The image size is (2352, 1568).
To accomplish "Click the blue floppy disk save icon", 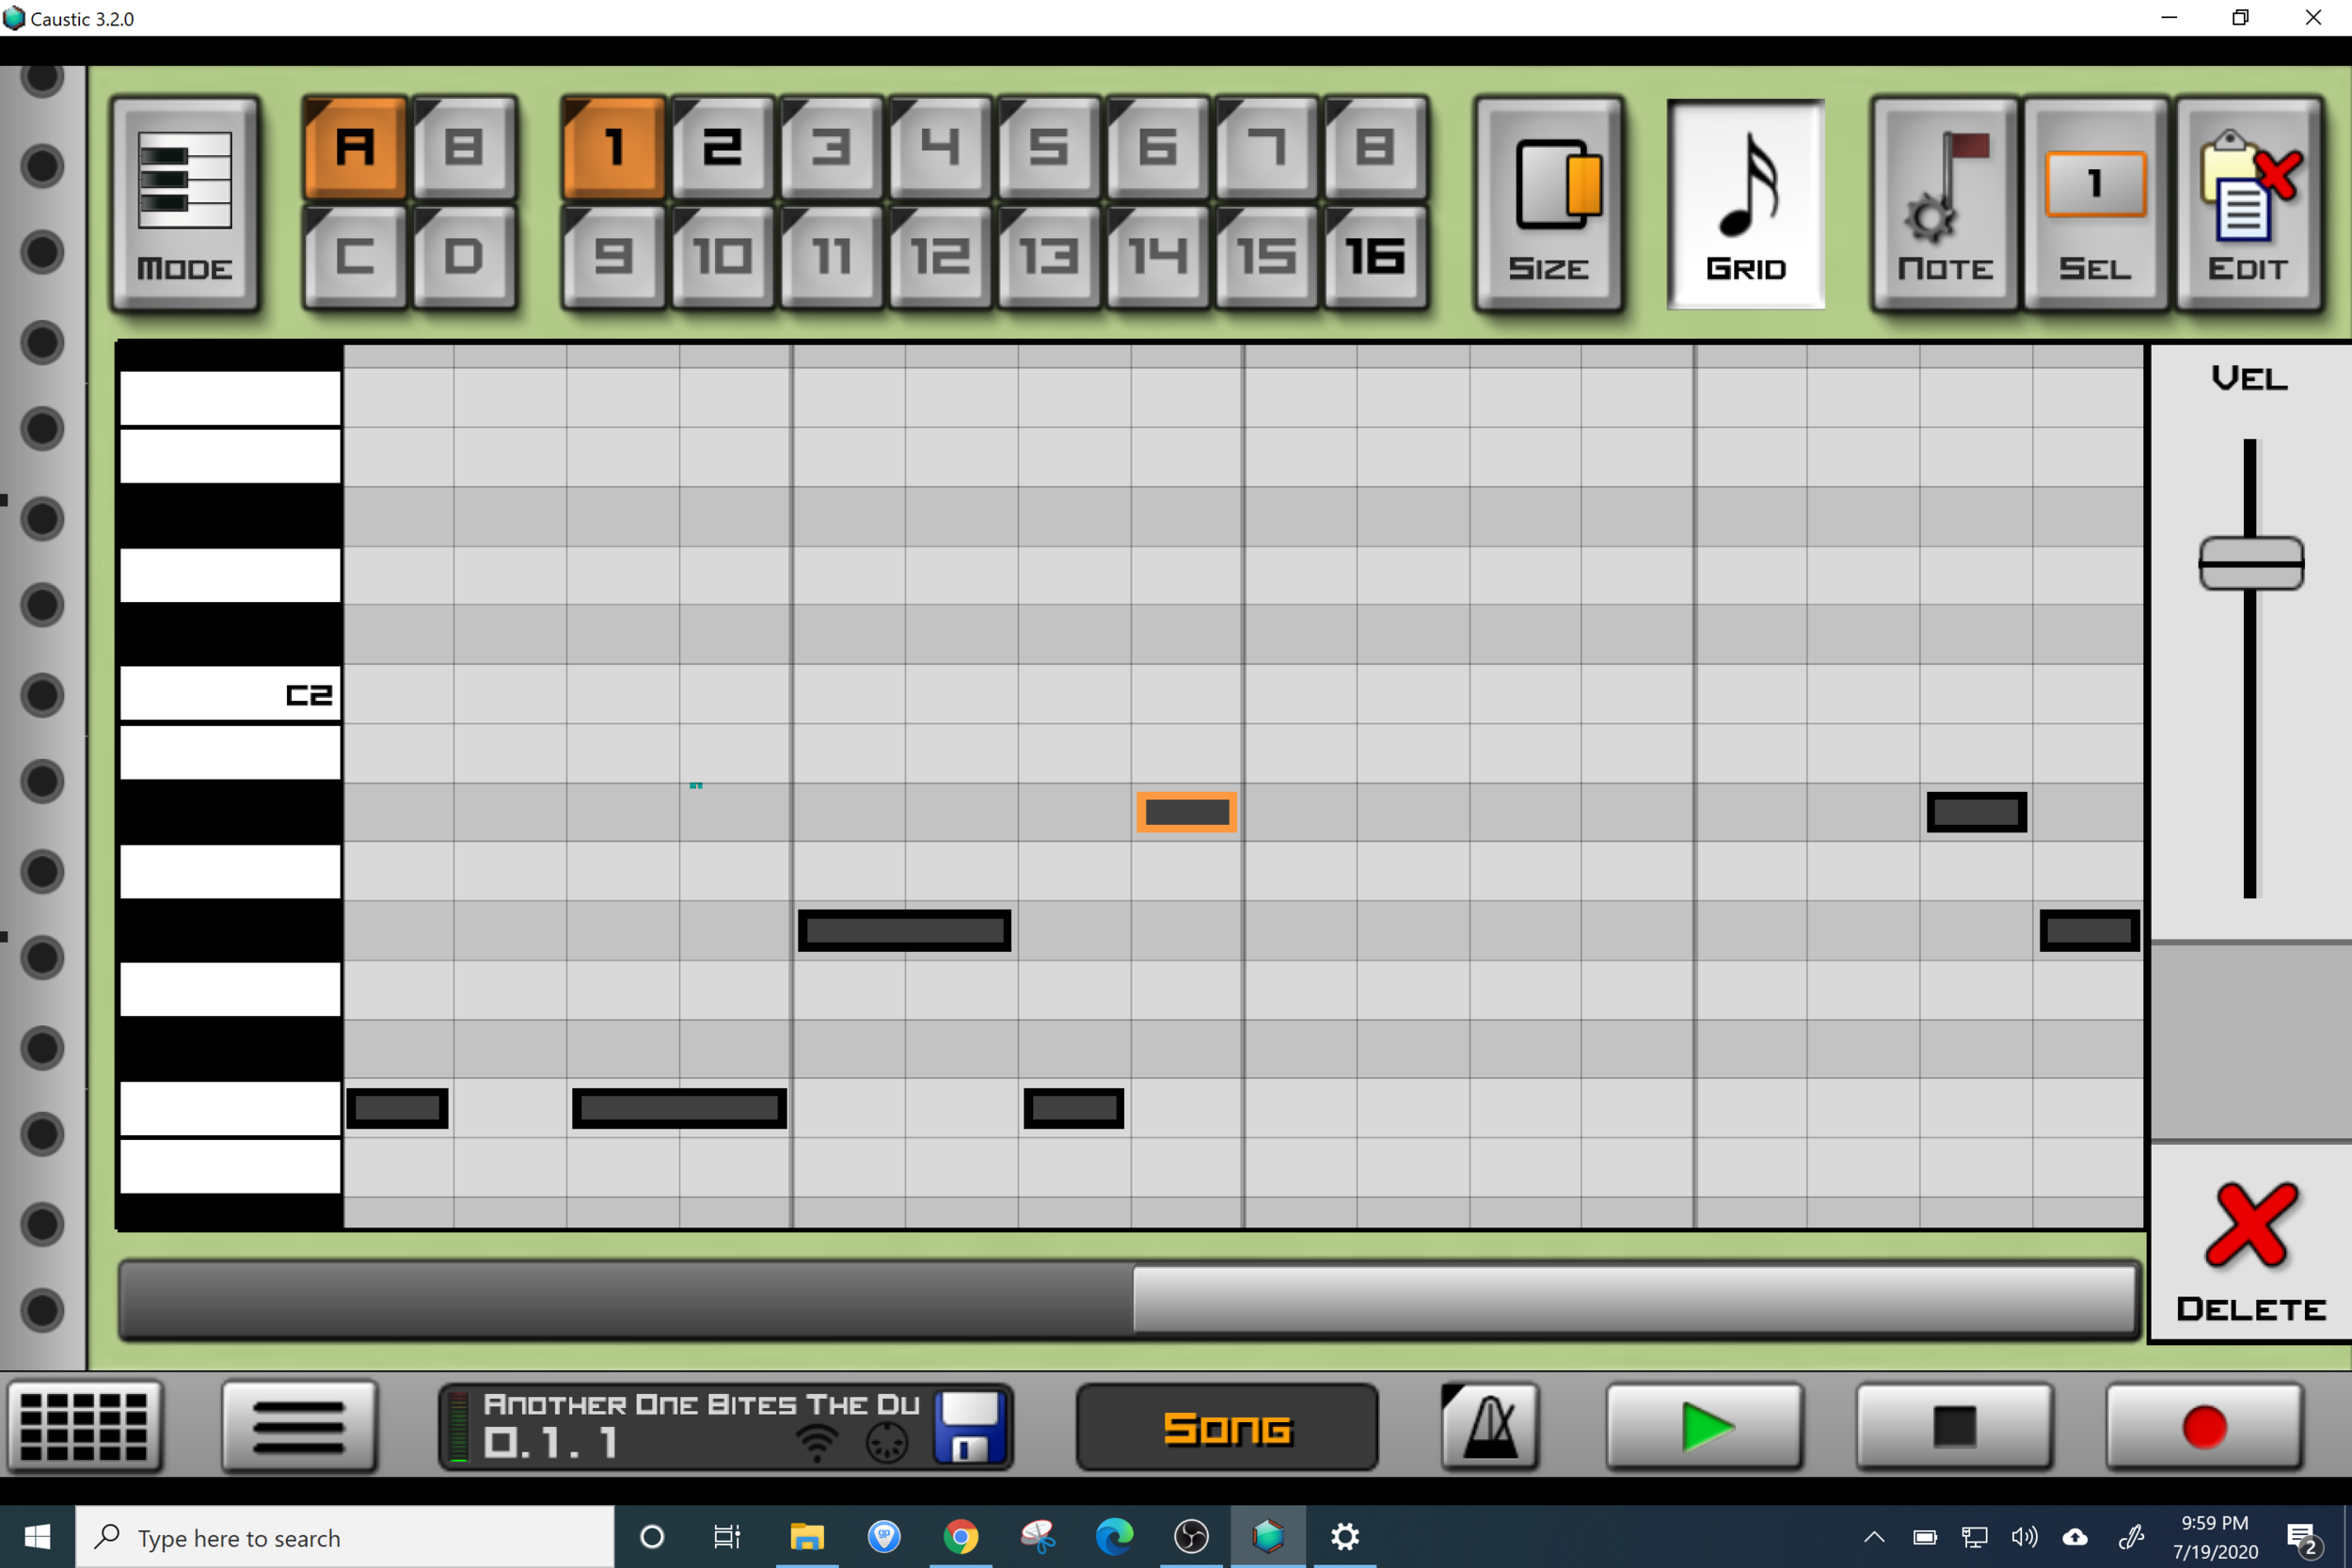I will tap(968, 1426).
